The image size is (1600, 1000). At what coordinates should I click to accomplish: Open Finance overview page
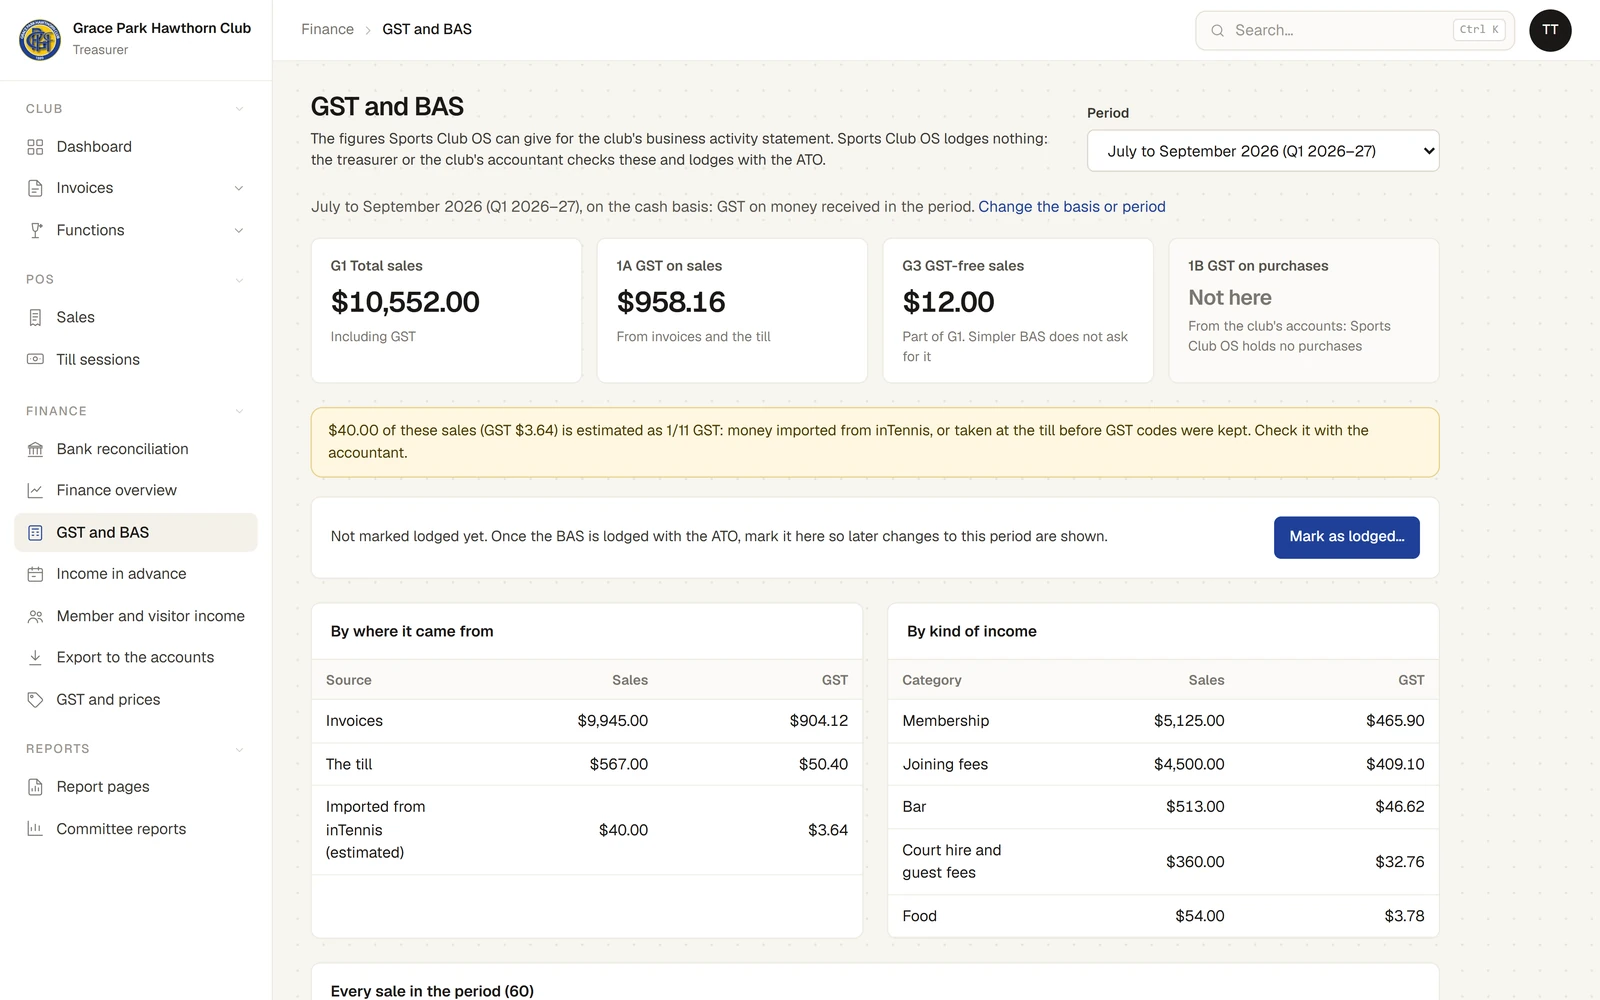[136, 490]
